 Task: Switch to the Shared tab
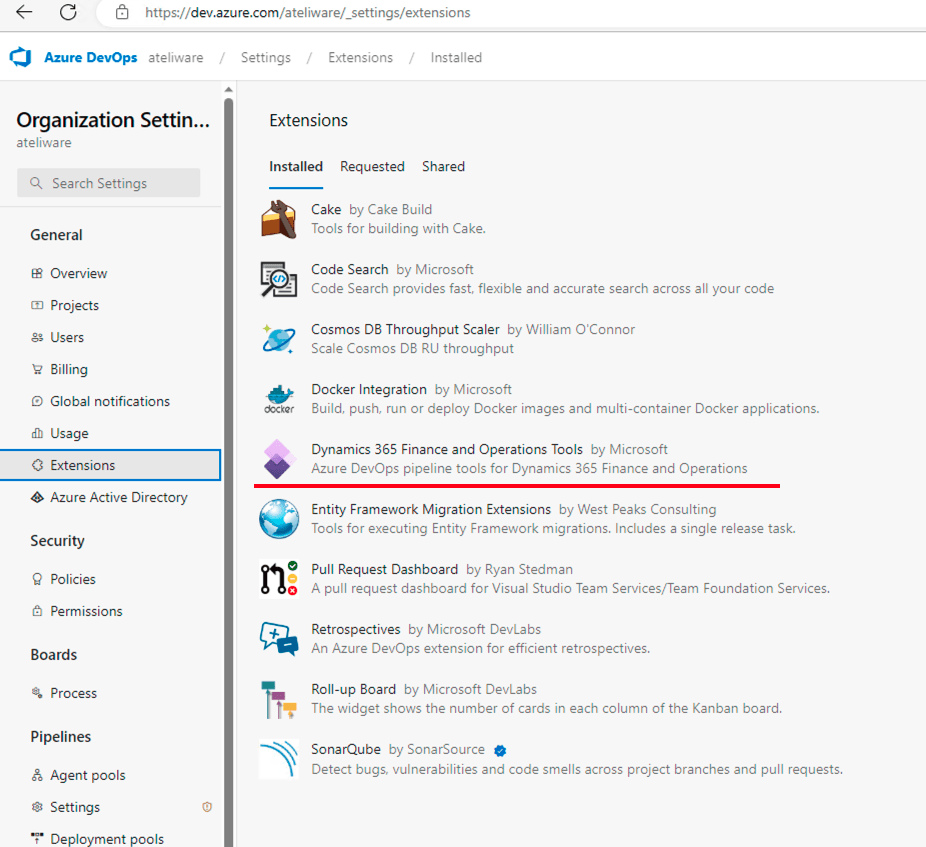tap(444, 167)
